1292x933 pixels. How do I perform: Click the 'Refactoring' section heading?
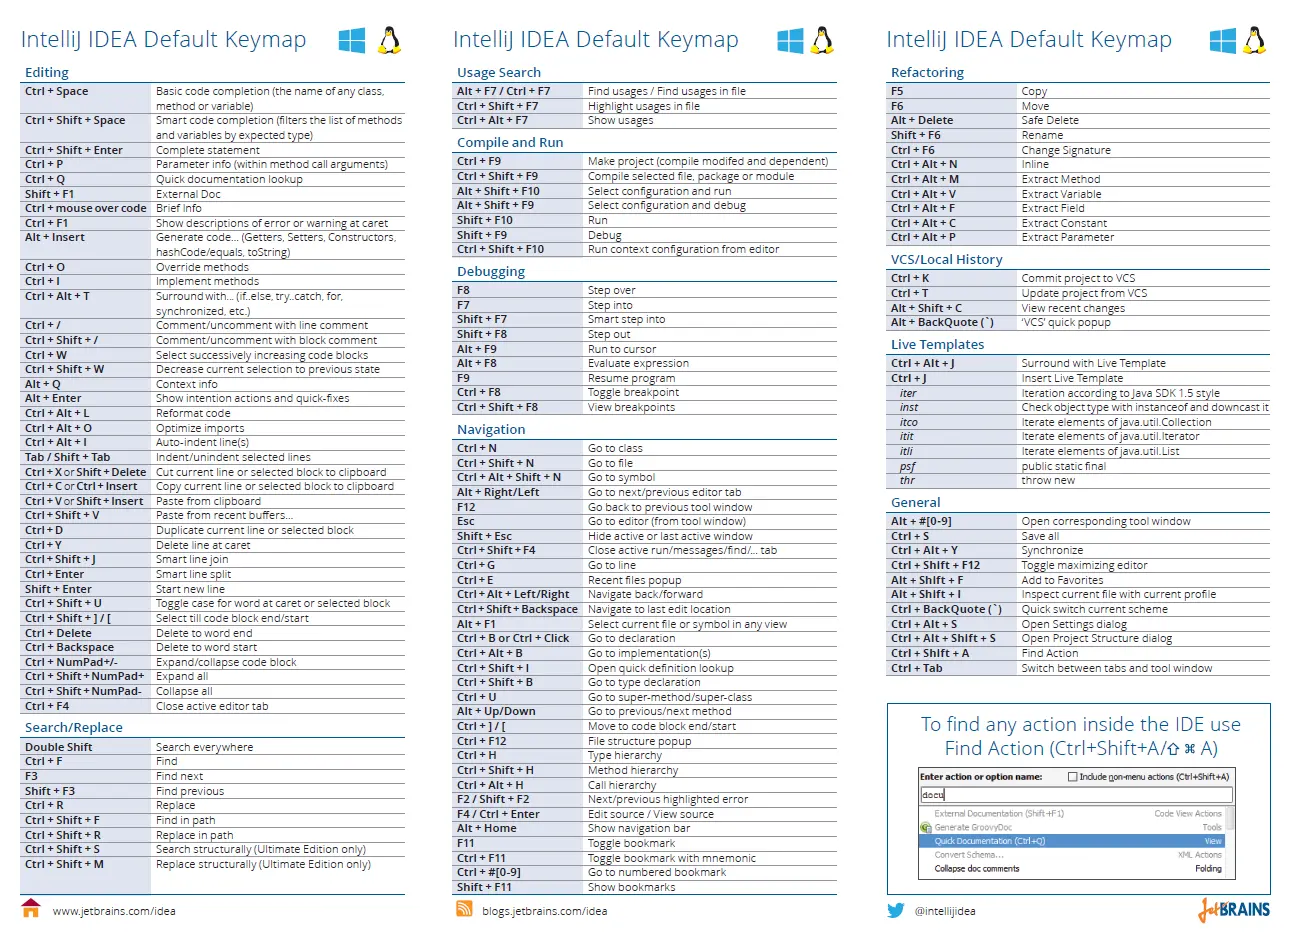coord(928,73)
